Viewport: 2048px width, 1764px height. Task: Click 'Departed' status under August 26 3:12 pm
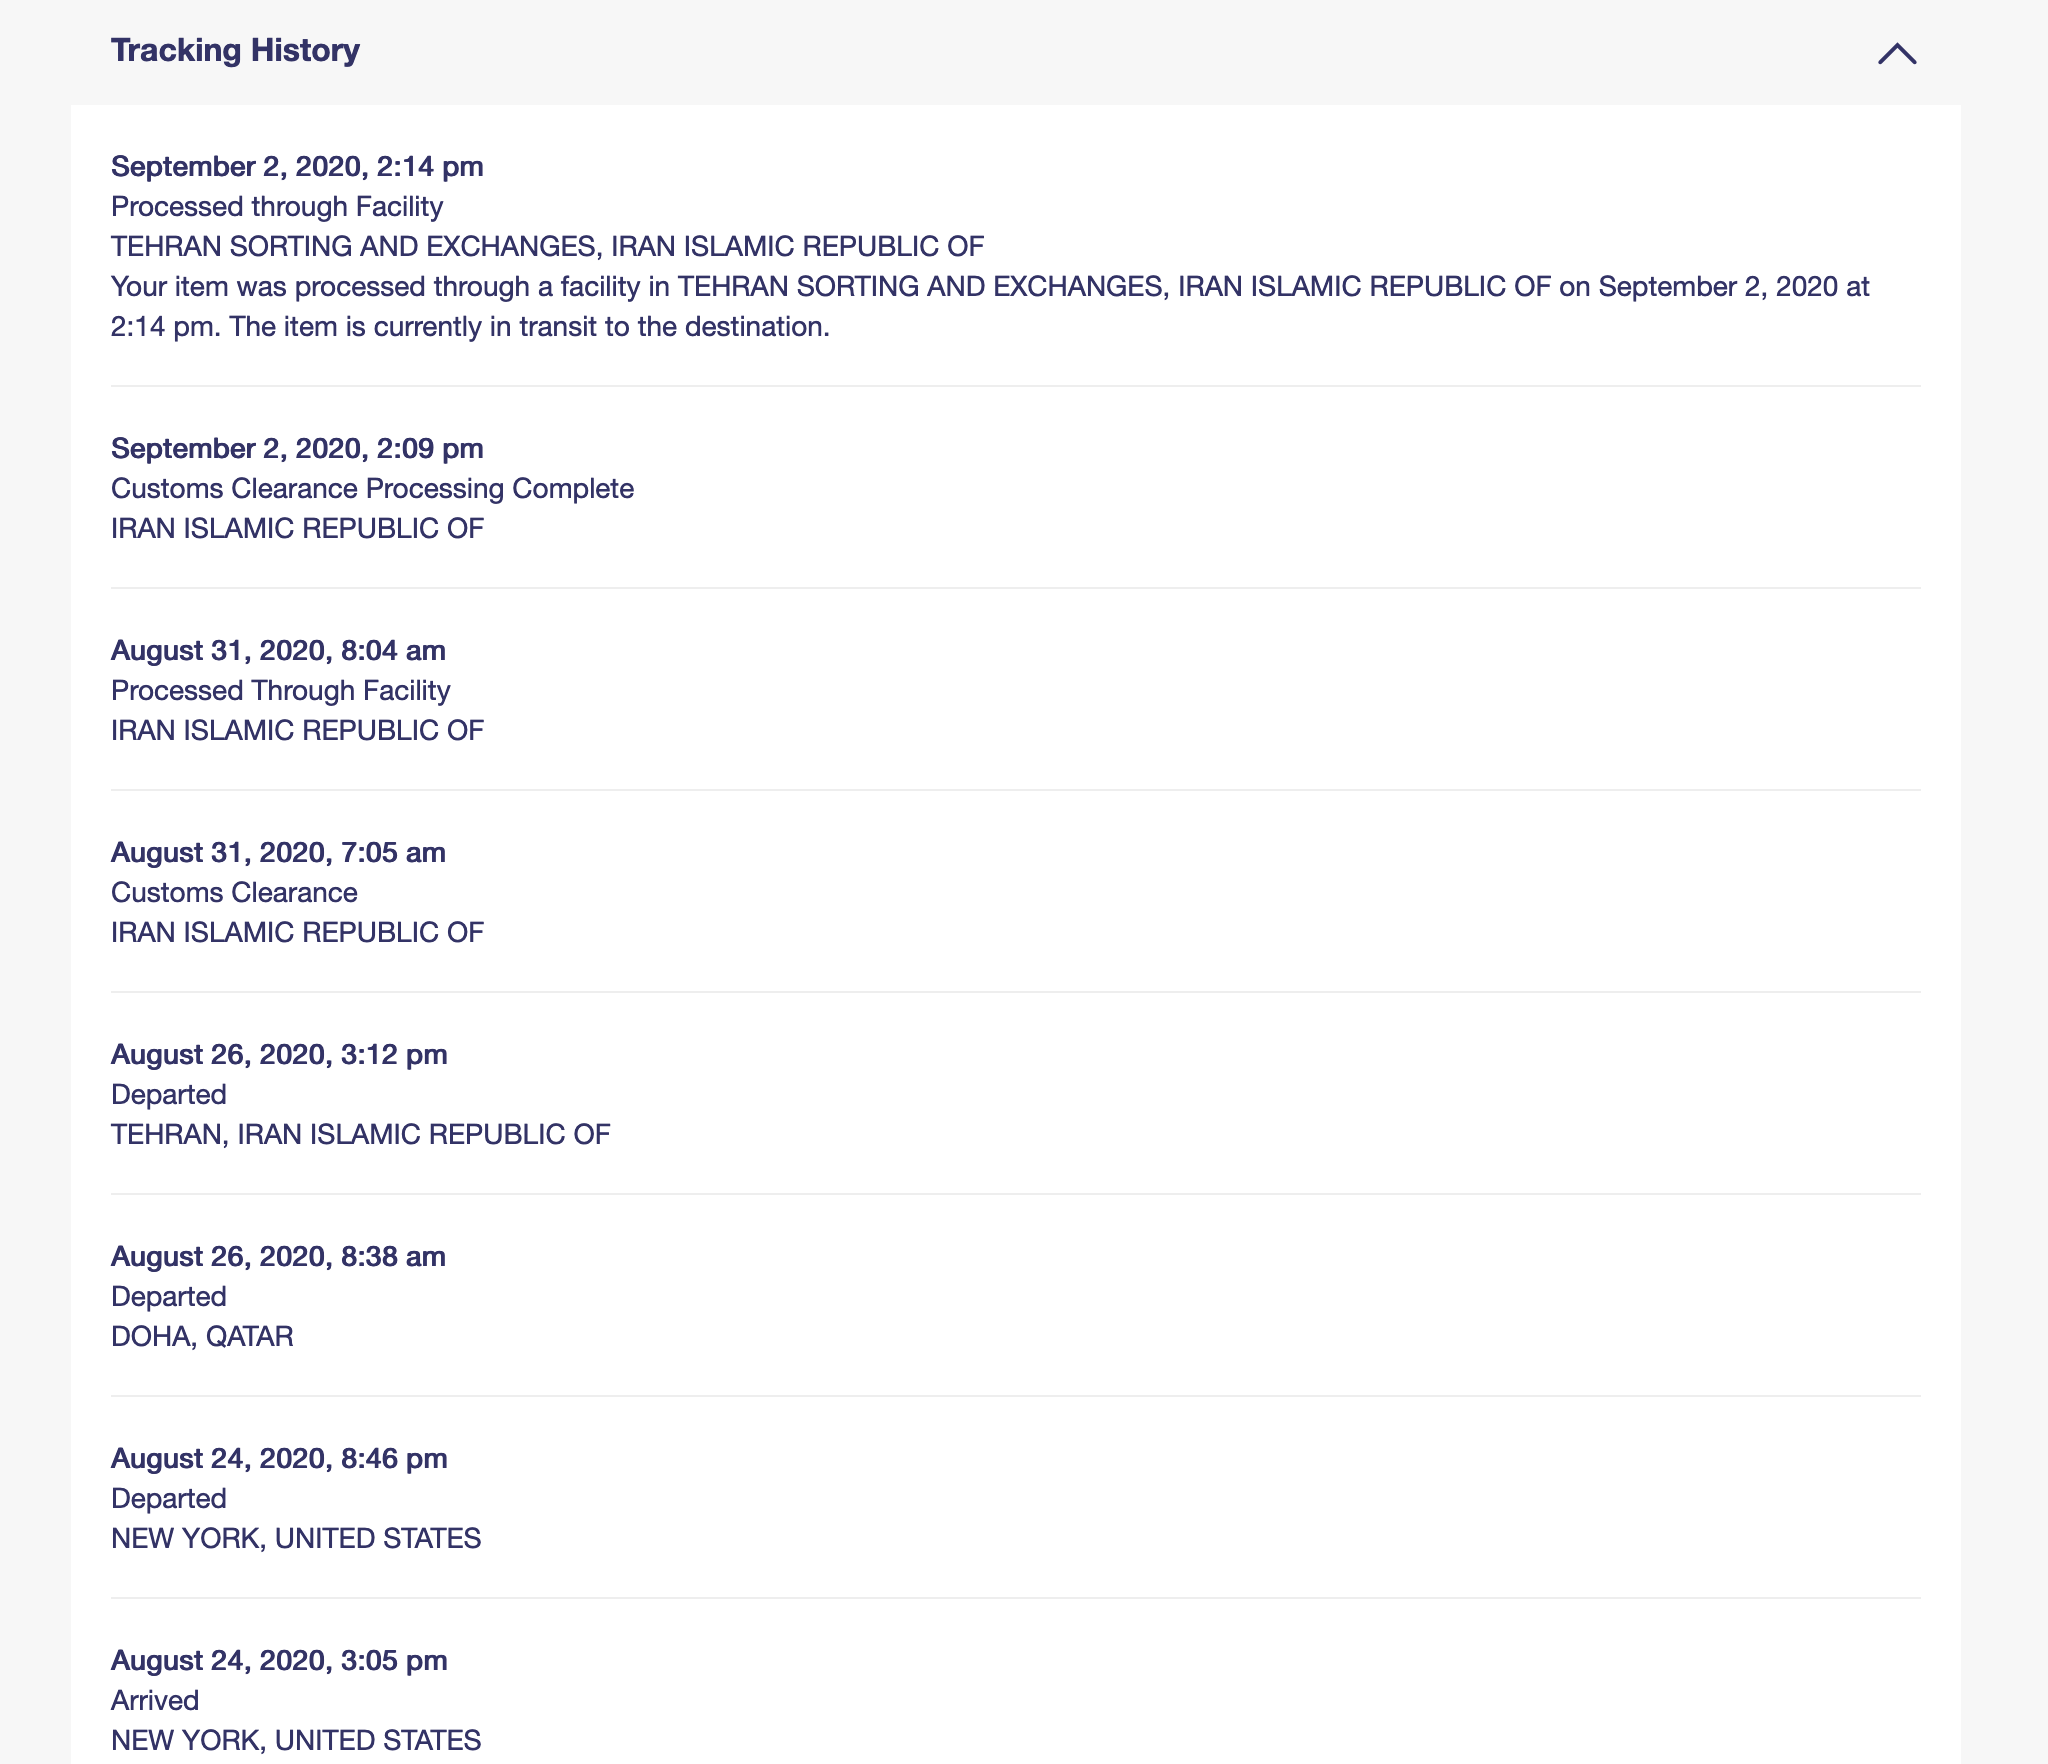tap(168, 1094)
